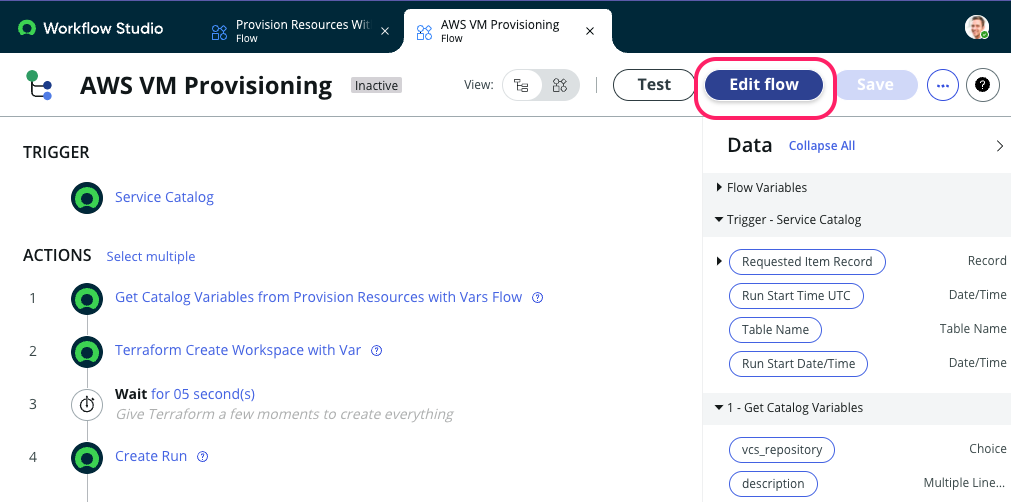The width and height of the screenshot is (1011, 502).
Task: Switch to Provision Resources flow tab
Action: coord(302,30)
